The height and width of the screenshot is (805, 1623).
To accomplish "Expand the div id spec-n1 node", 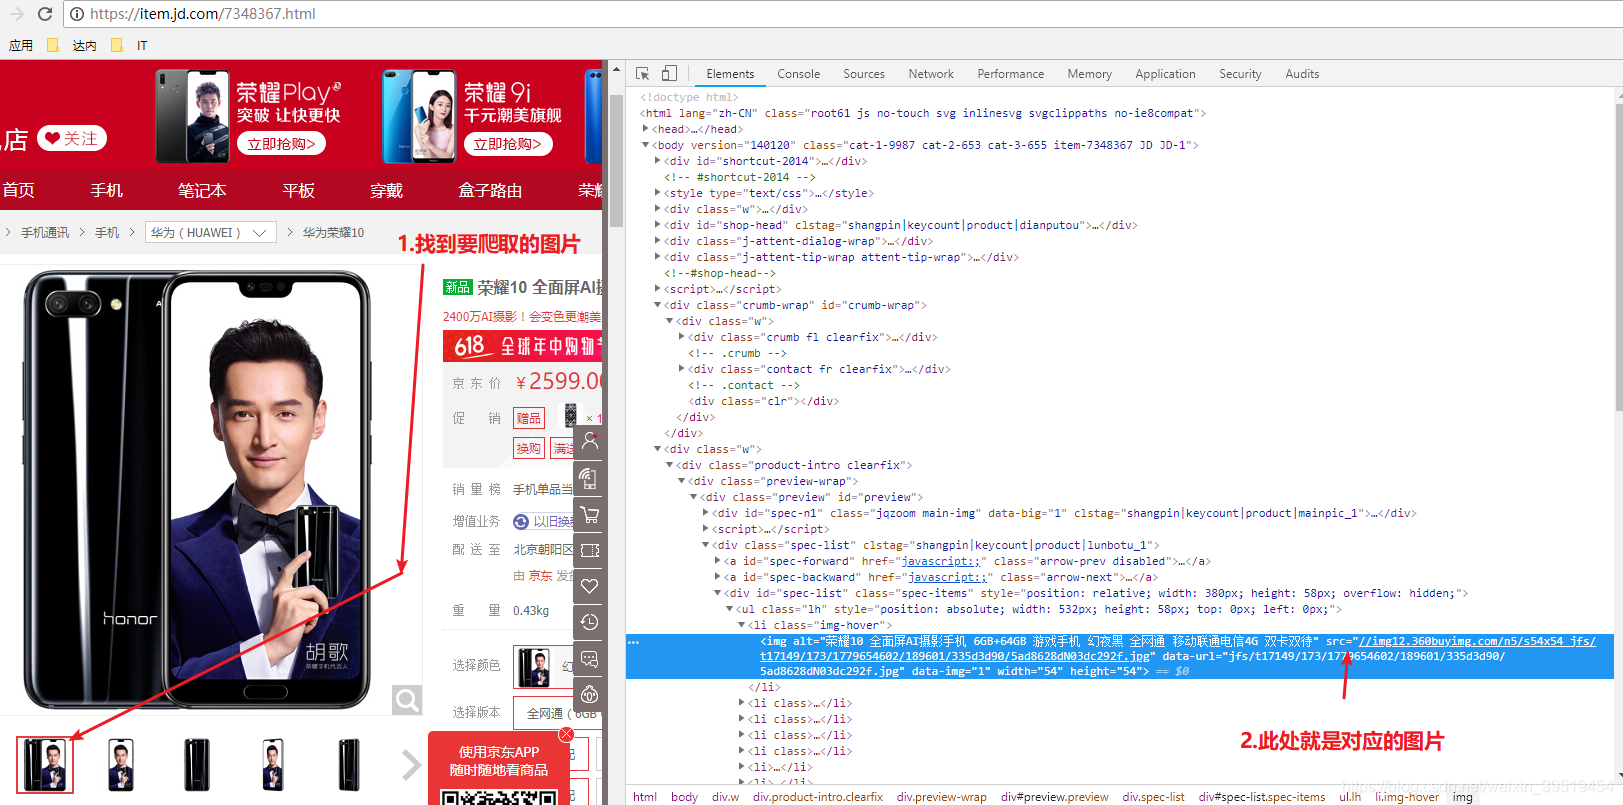I will pyautogui.click(x=705, y=513).
